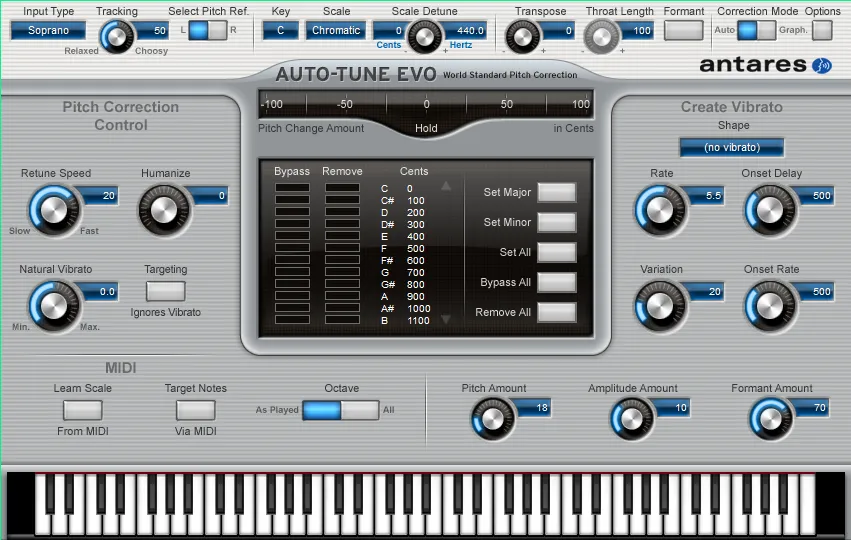This screenshot has width=851, height=540.
Task: Toggle Bypass for note C
Action: (x=292, y=188)
